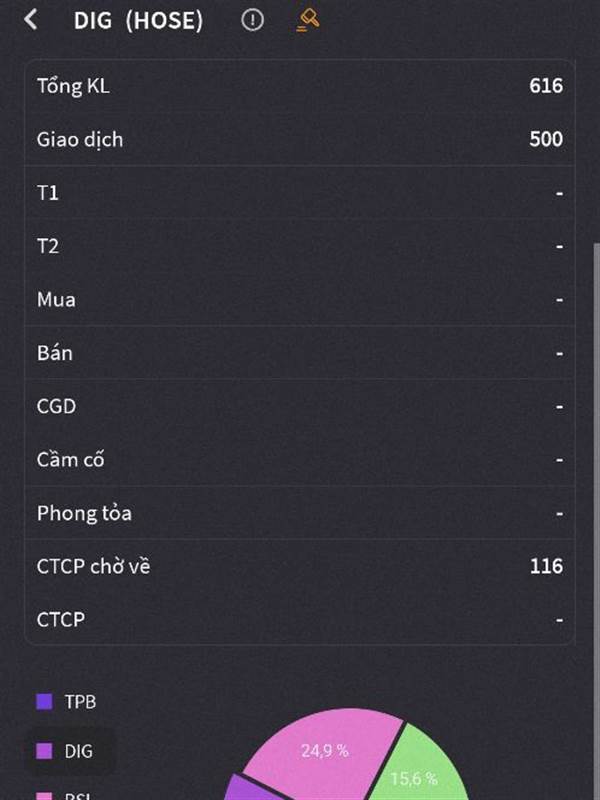This screenshot has height=800, width=600.
Task: Click the vertical scrollbar on the right
Action: click(x=596, y=450)
